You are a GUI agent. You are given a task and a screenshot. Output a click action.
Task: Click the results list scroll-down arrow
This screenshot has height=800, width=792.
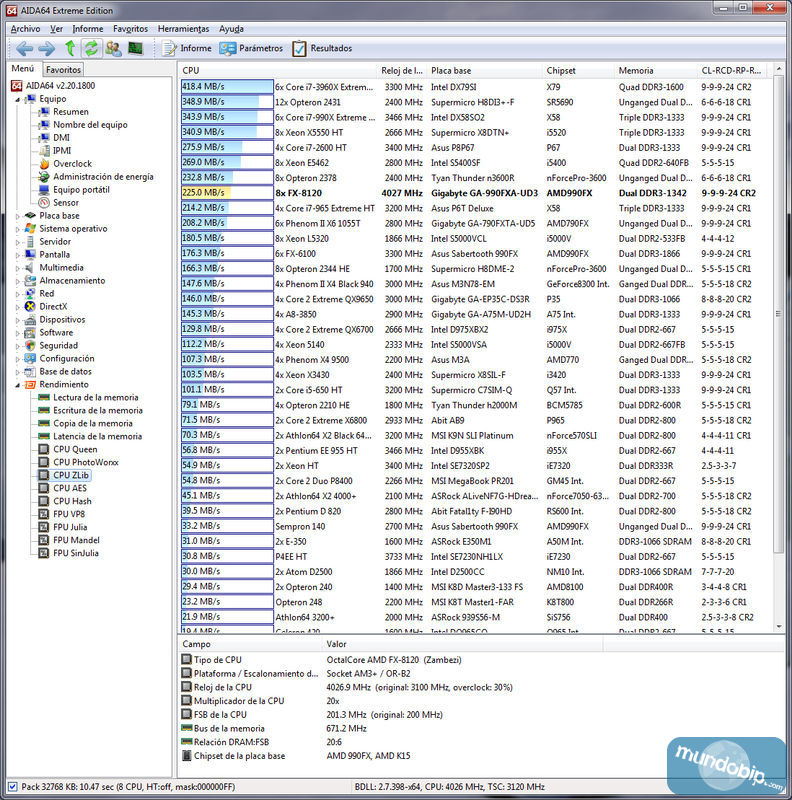(x=779, y=627)
